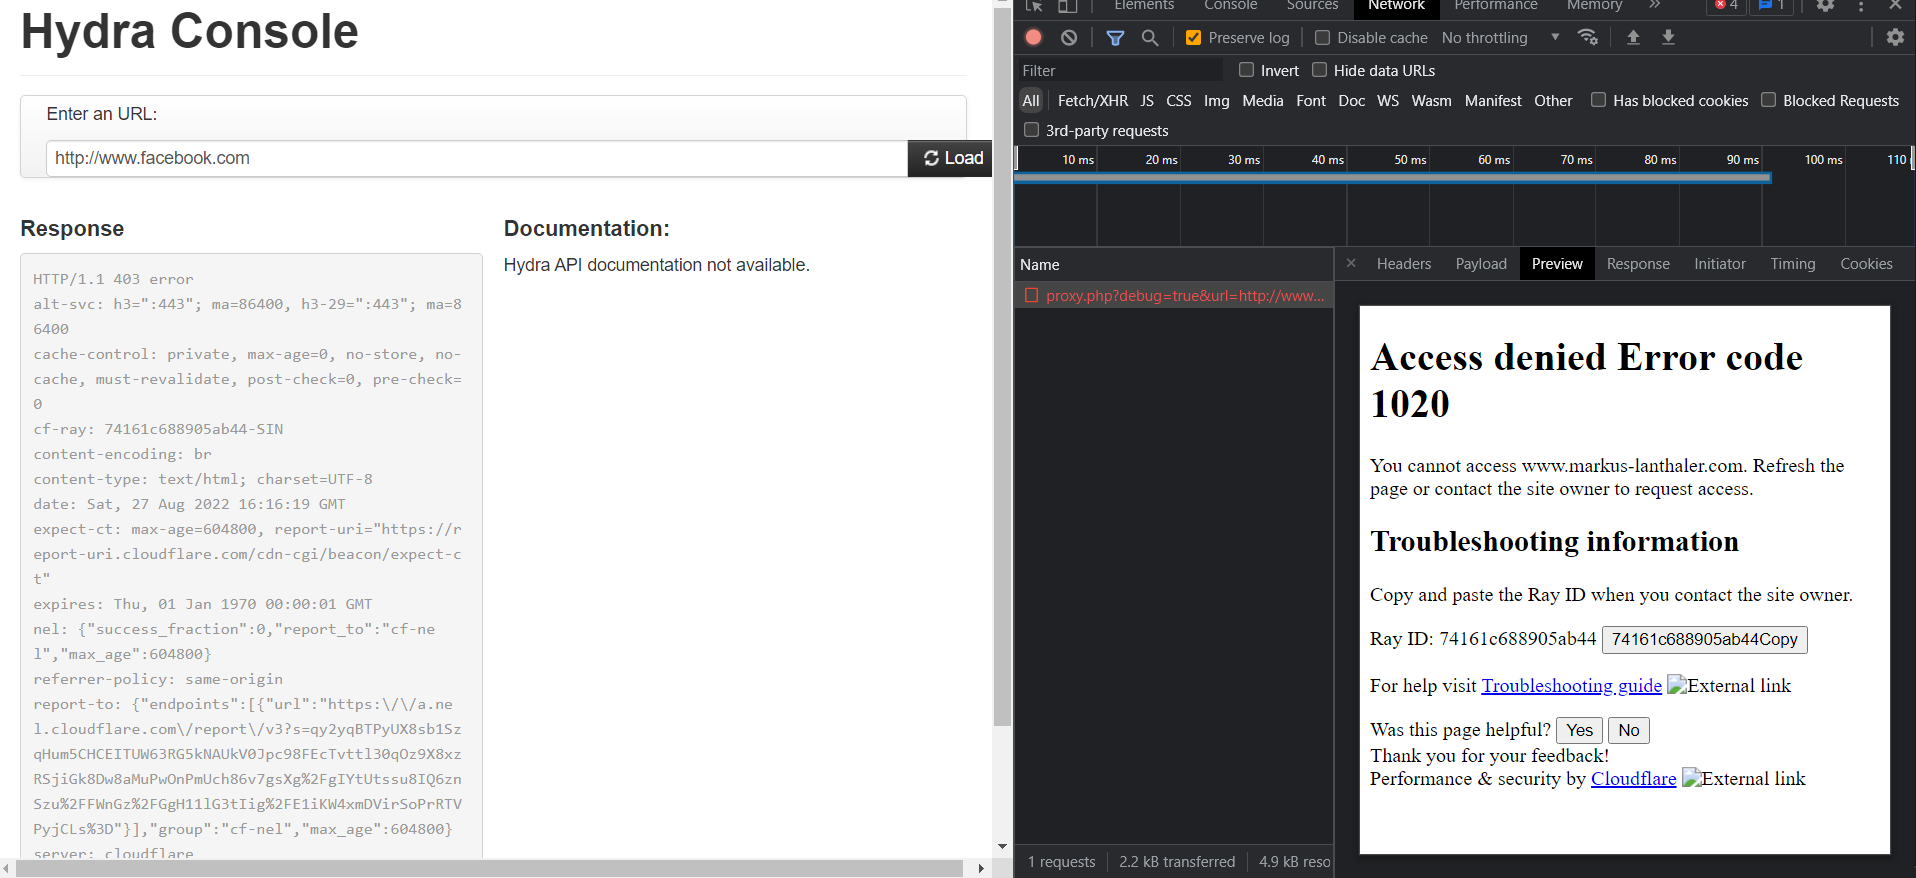Open the Initiator tab

1719,264
